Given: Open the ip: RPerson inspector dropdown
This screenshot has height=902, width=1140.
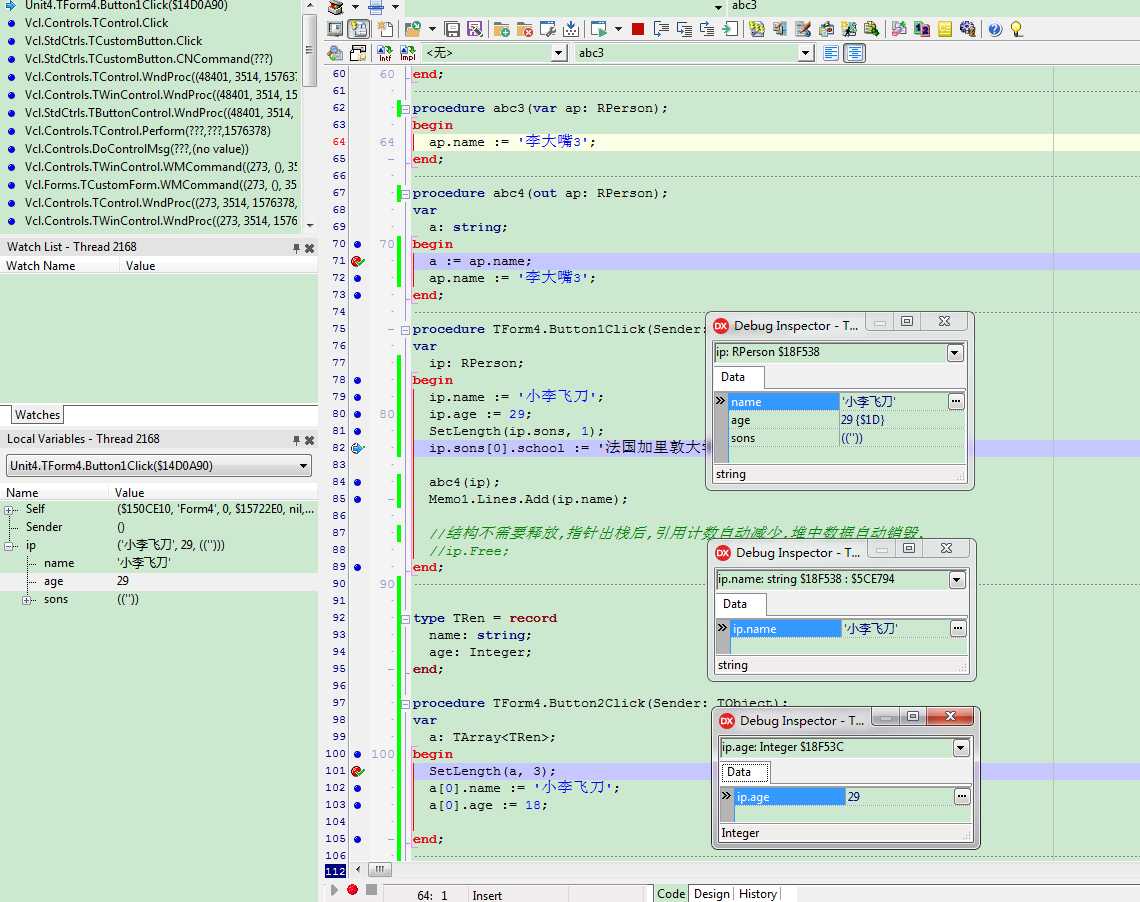Looking at the screenshot, I should [955, 353].
